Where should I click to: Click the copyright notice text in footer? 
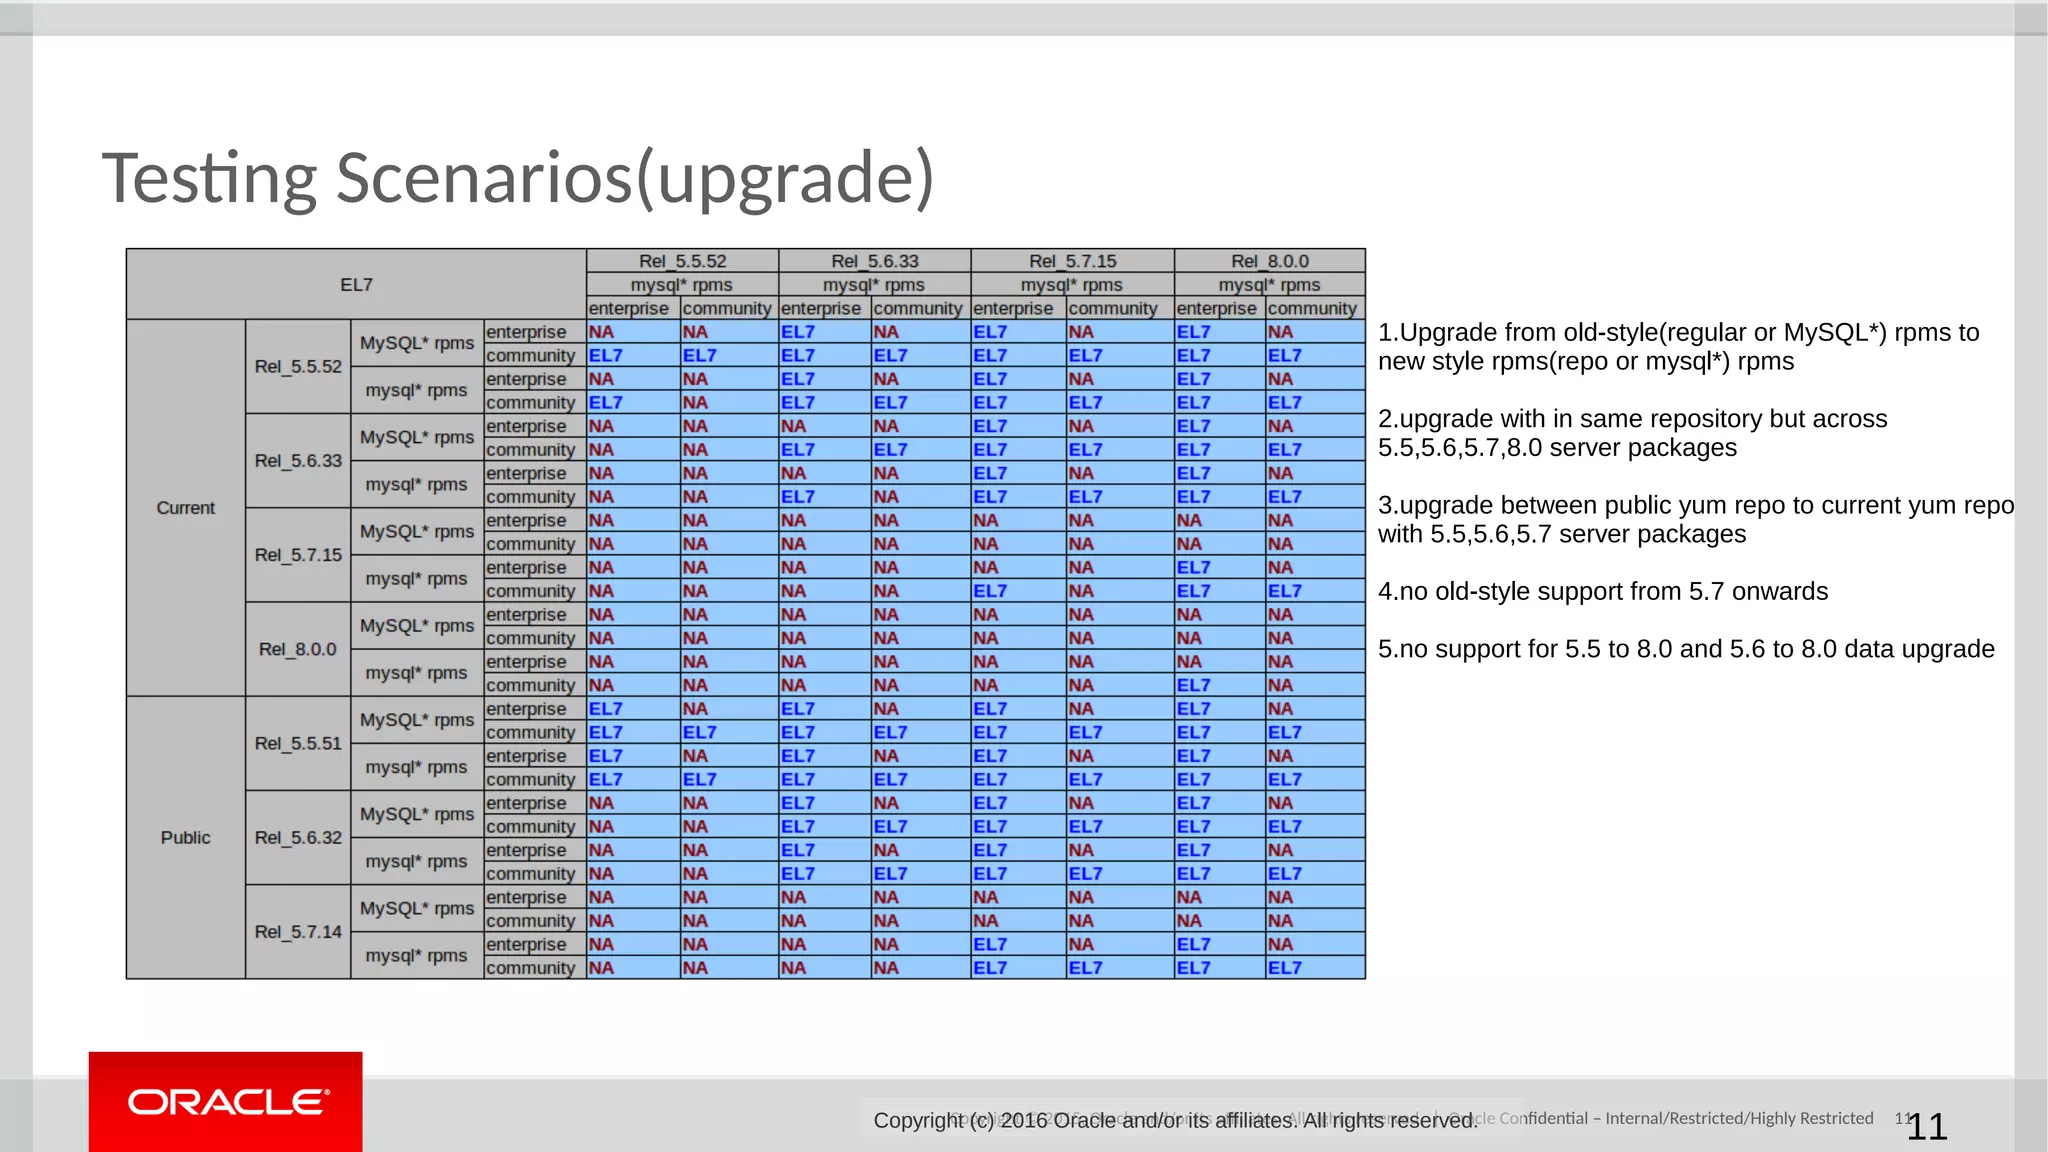[1175, 1120]
